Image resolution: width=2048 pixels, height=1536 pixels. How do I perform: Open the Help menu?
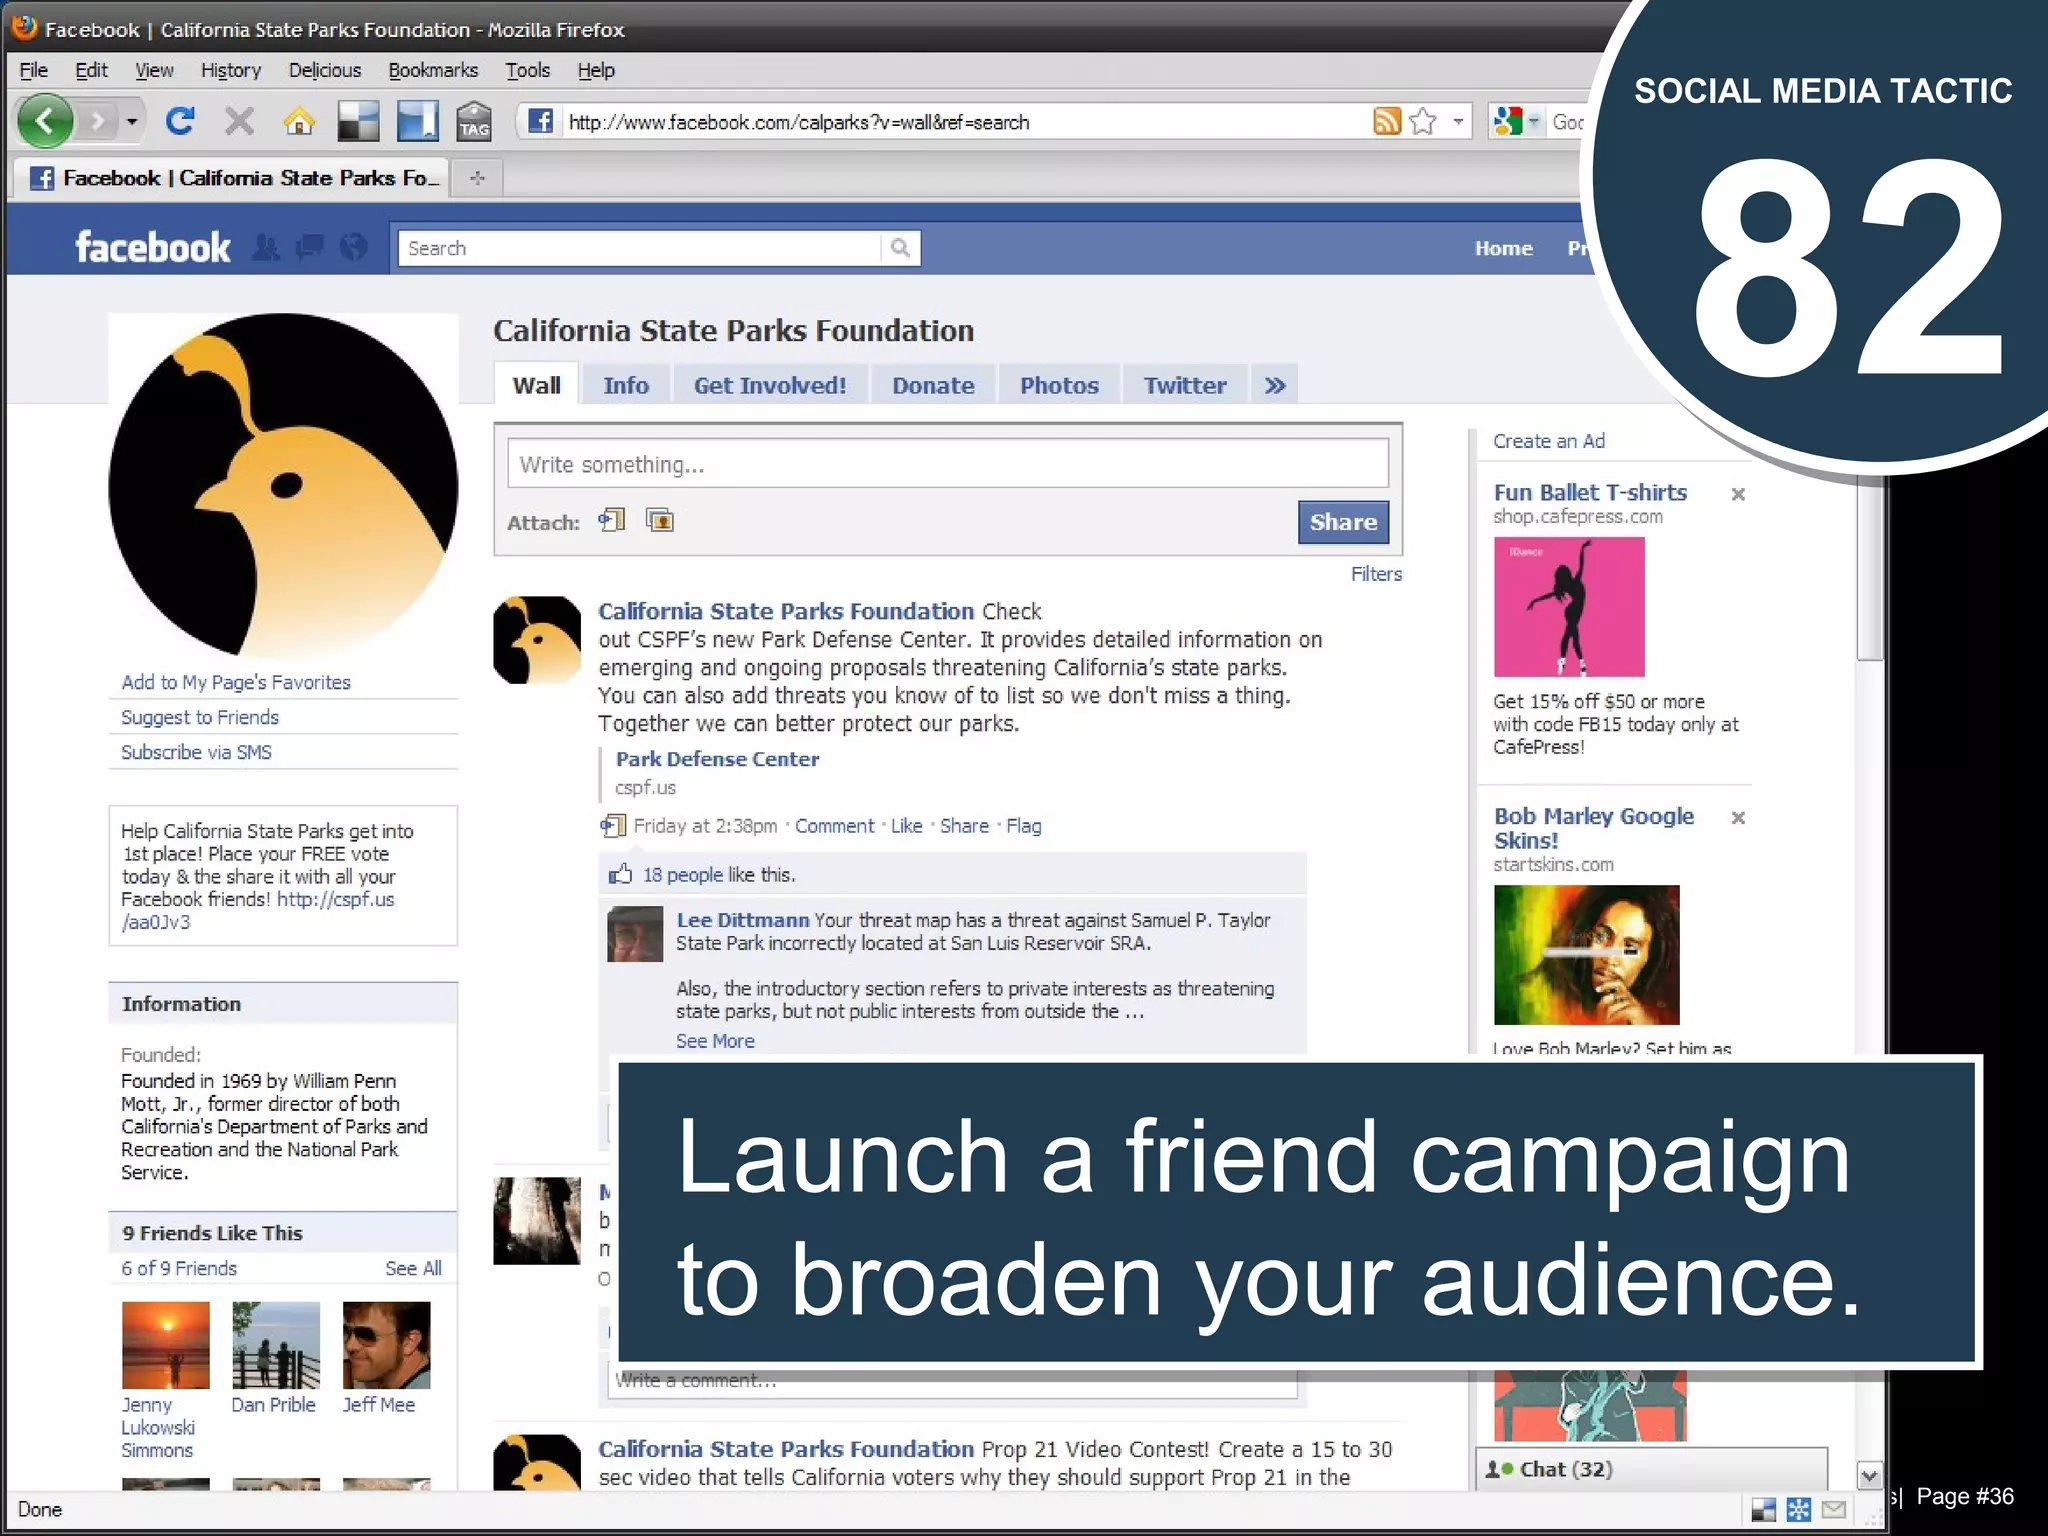point(596,70)
